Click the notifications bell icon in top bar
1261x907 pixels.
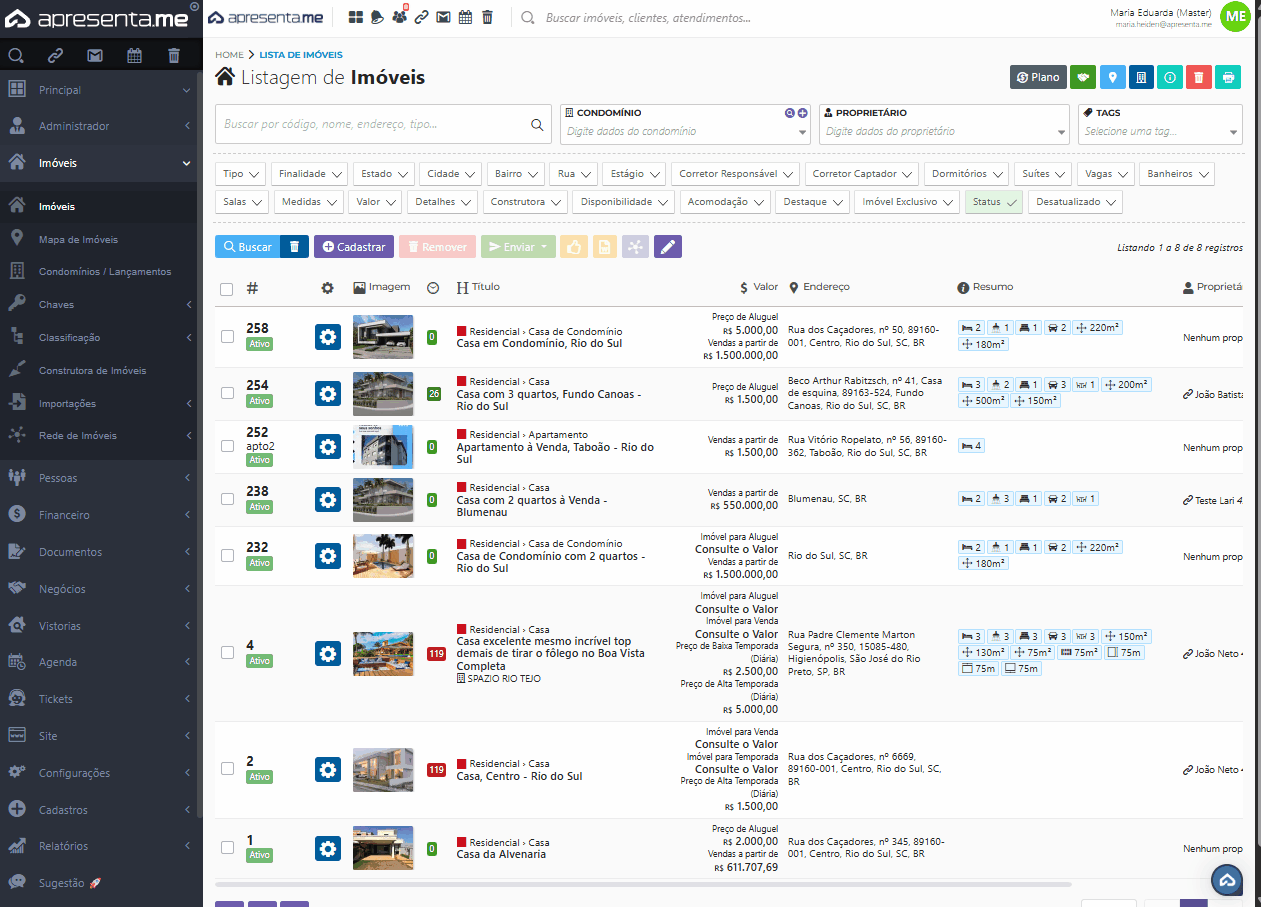(x=378, y=17)
